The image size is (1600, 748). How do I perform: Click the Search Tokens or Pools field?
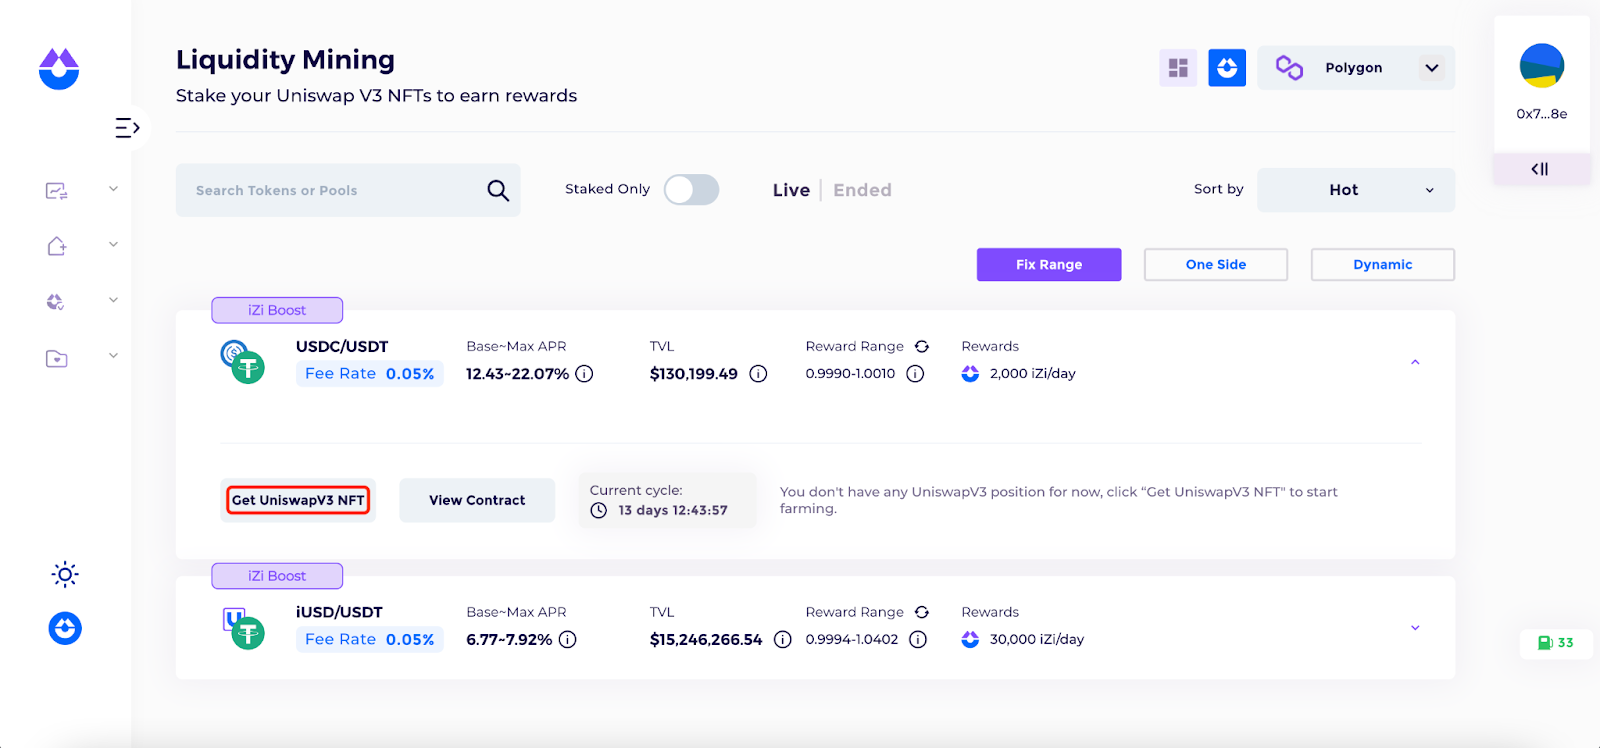348,190
